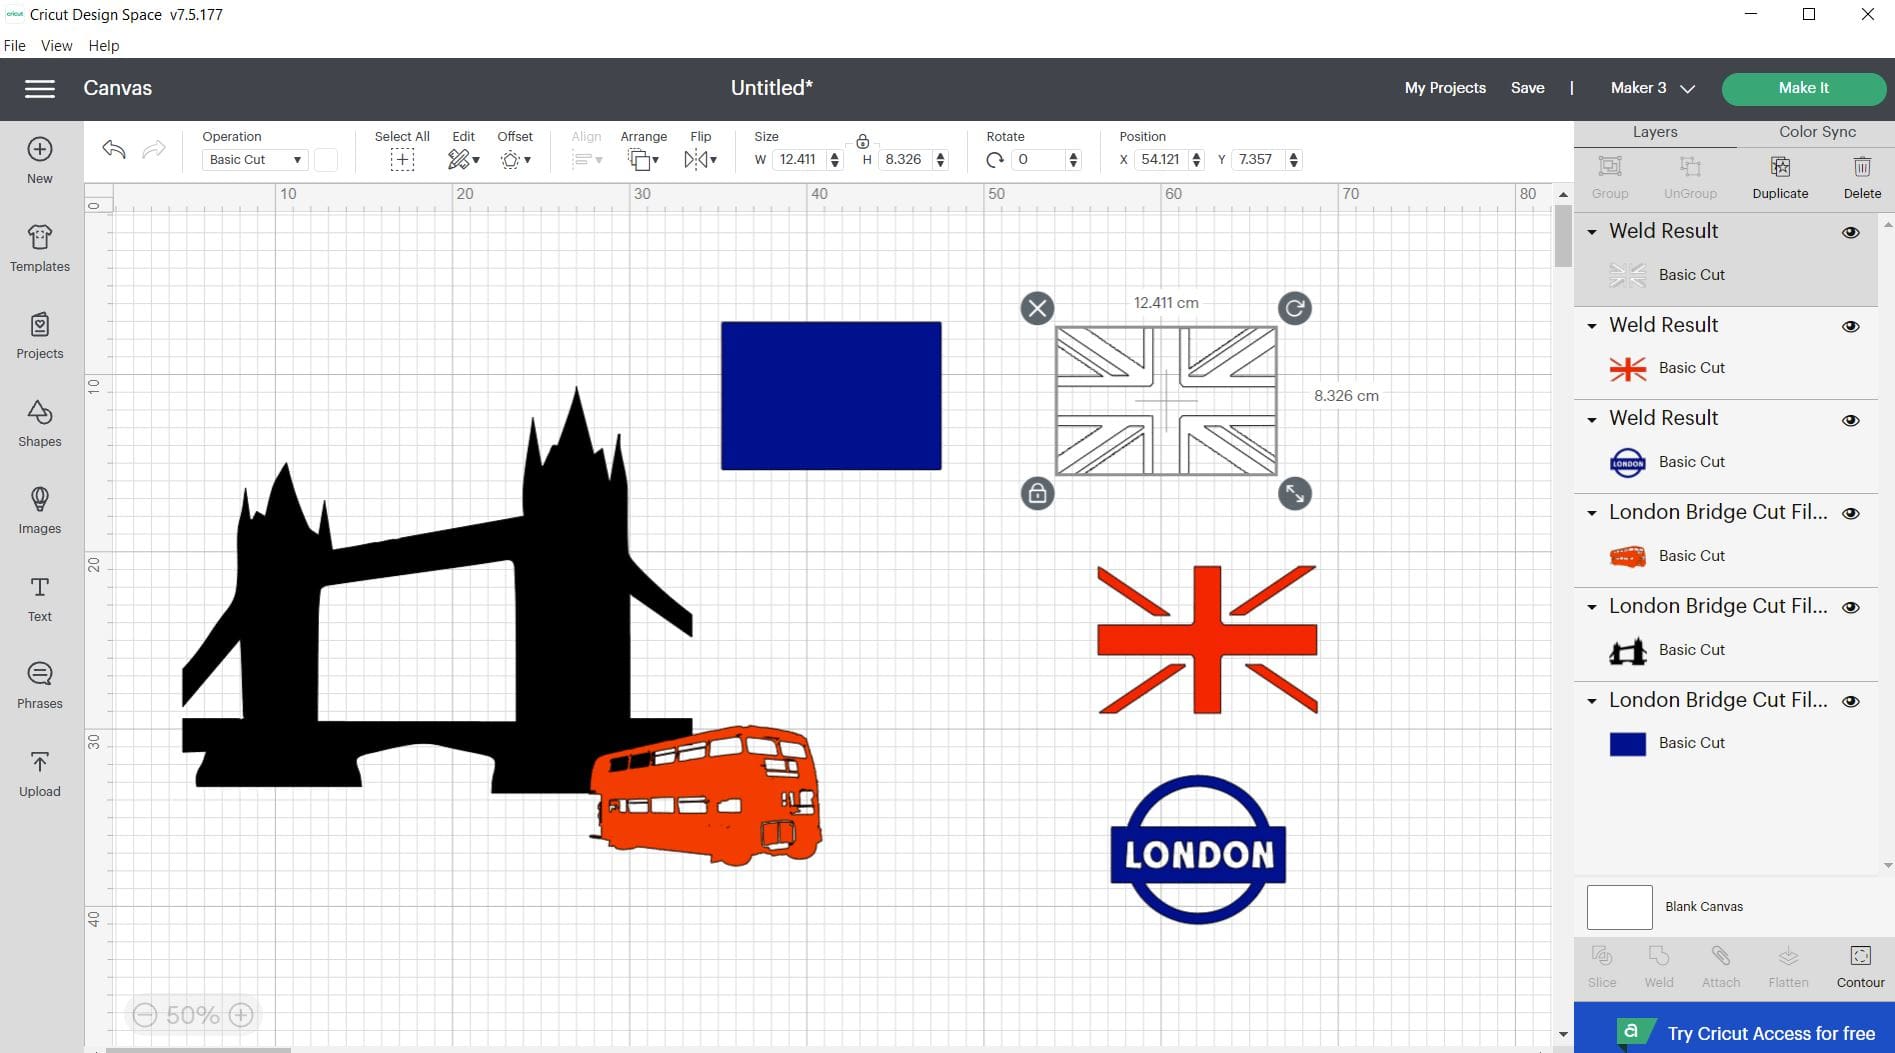Toggle the size aspect ratio lock
Viewport: 1895px width, 1053px height.
pyautogui.click(x=862, y=141)
